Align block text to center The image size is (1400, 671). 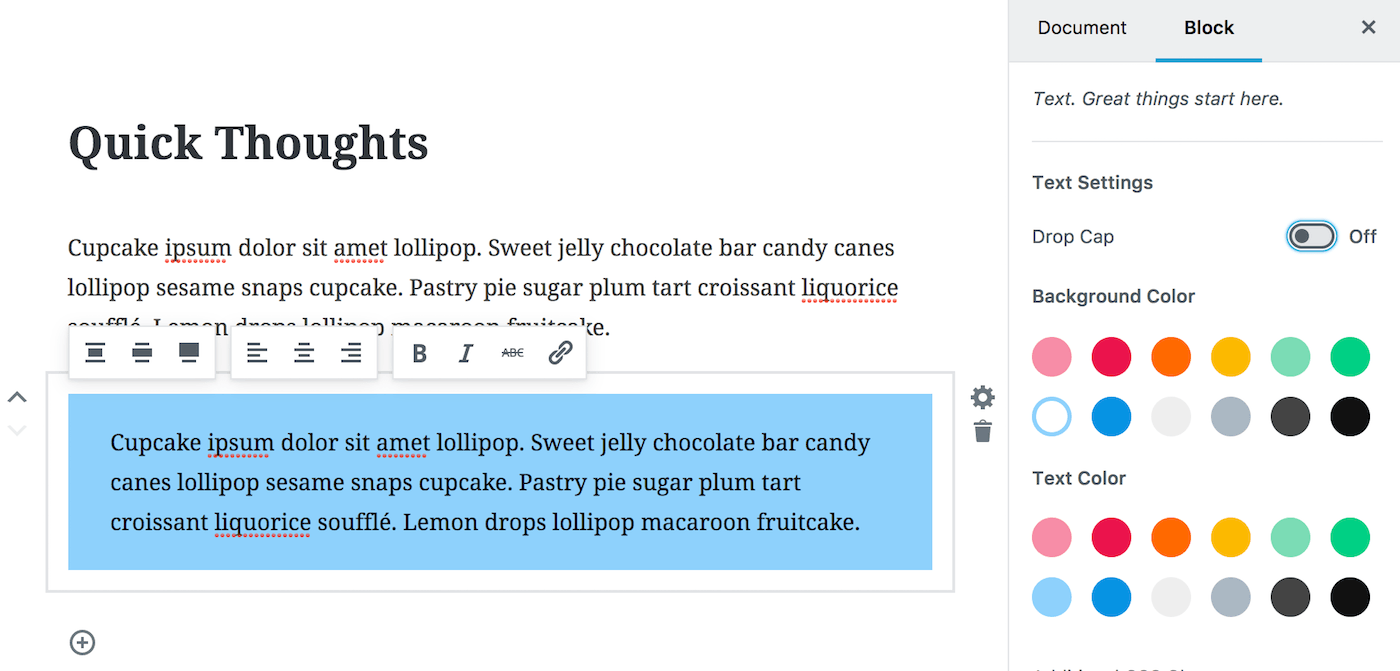point(304,353)
